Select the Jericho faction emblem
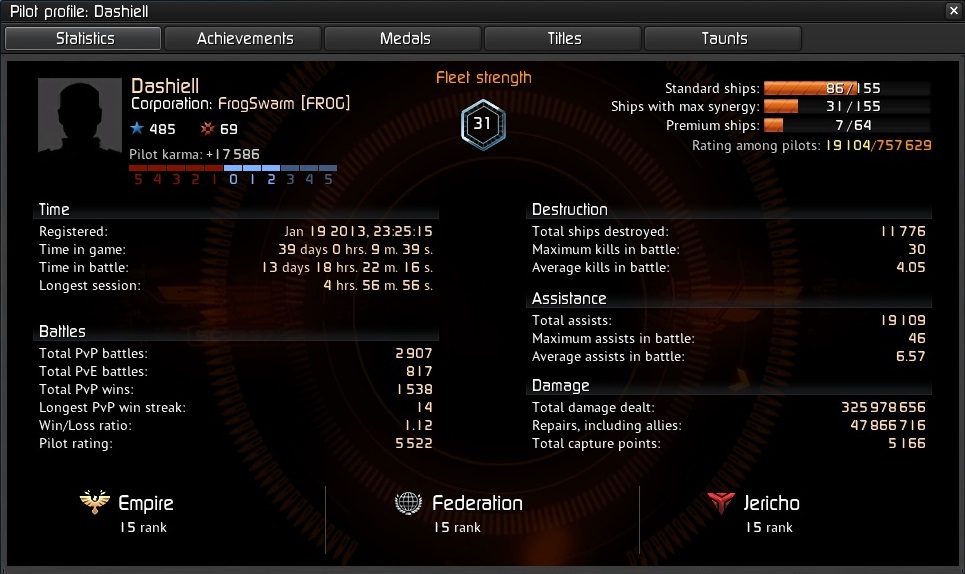Viewport: 965px width, 574px height. (721, 503)
